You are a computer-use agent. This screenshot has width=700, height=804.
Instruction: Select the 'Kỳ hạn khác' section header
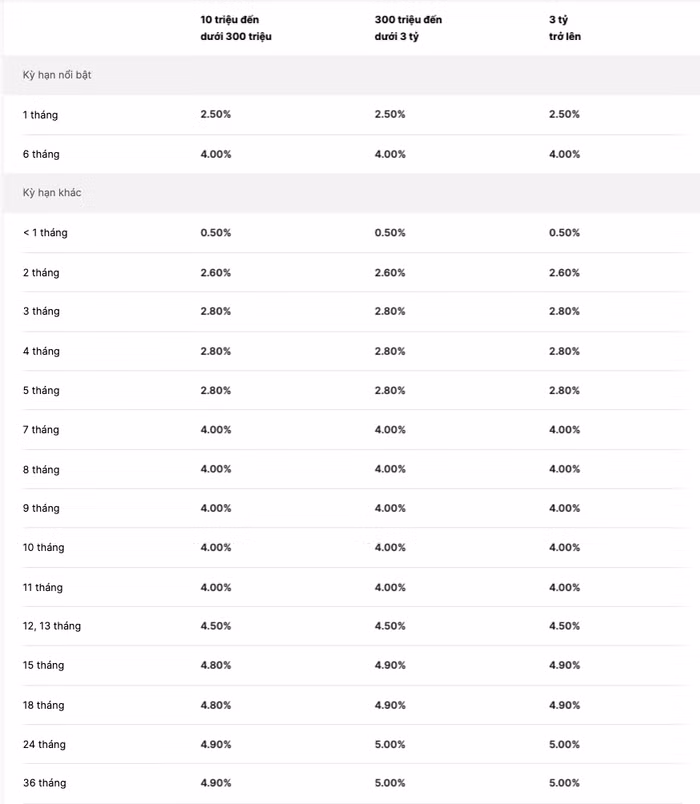click(52, 193)
